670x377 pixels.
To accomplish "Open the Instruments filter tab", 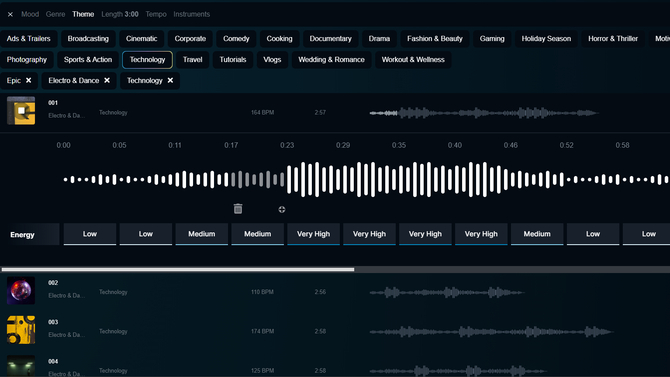I will pyautogui.click(x=191, y=14).
